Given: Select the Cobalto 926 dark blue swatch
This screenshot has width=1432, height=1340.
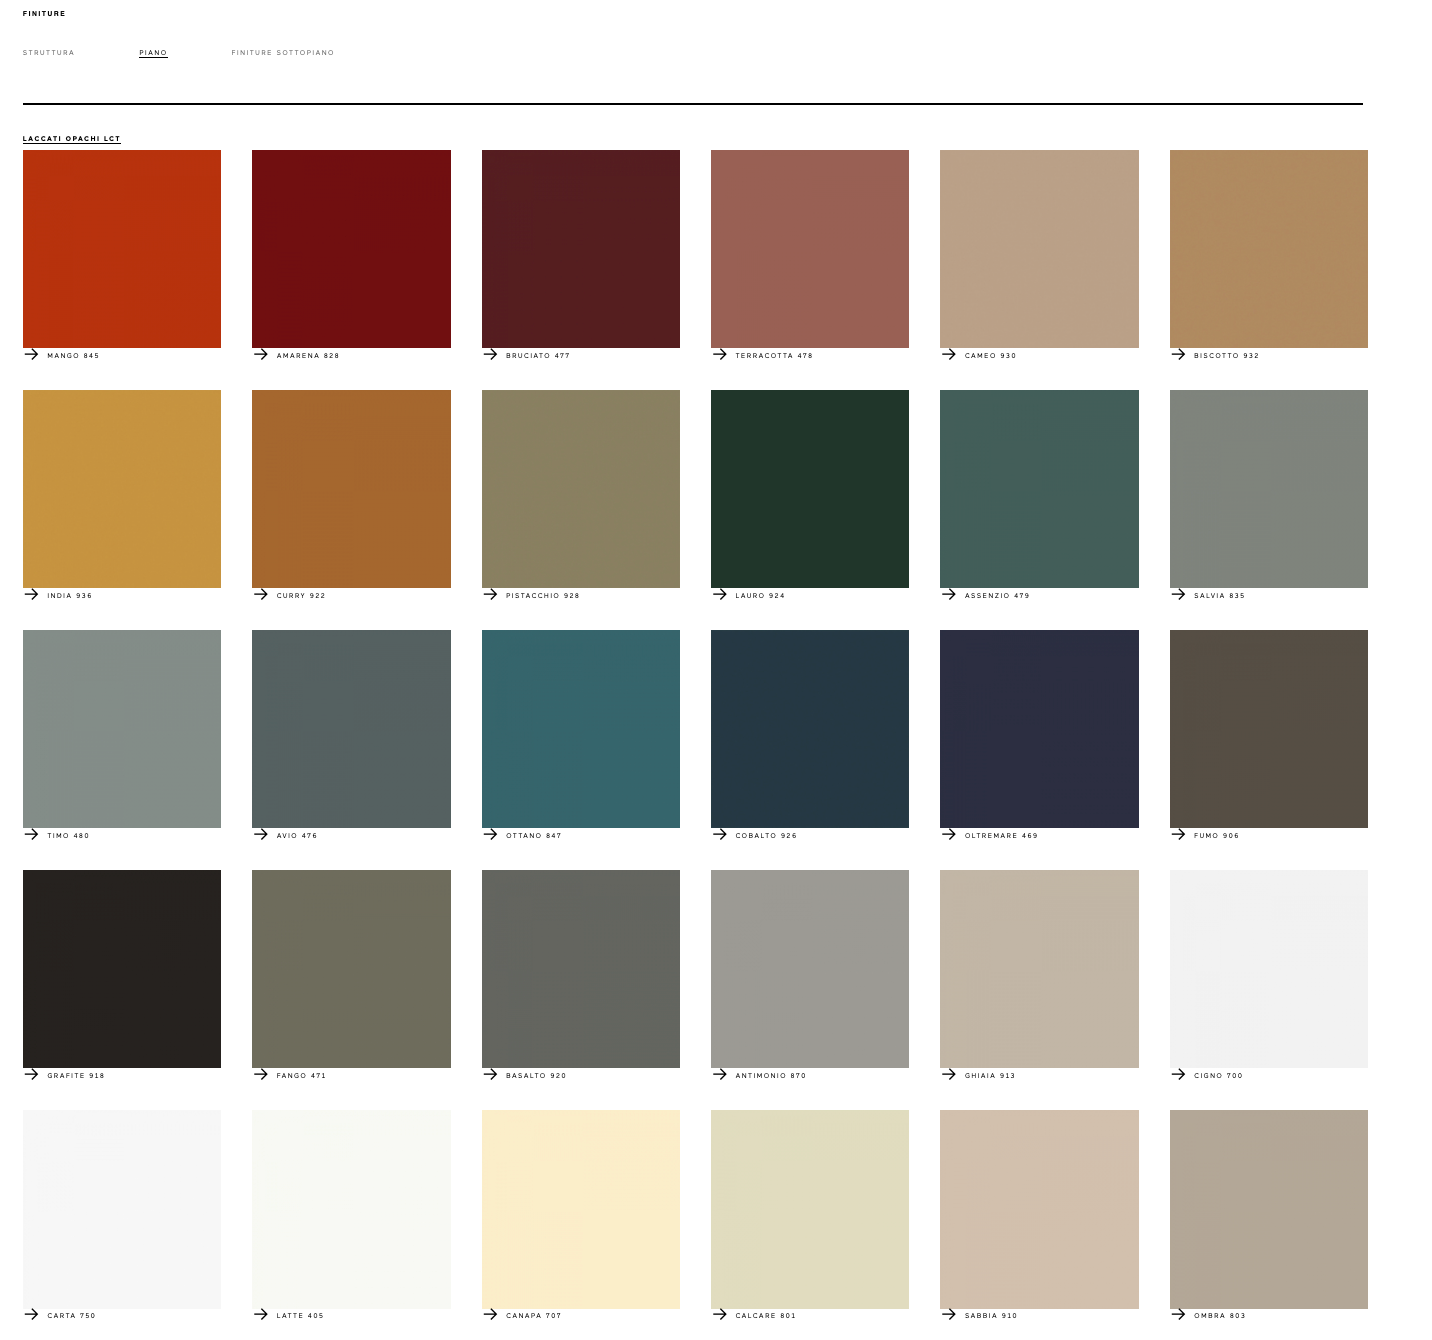Looking at the screenshot, I should 809,729.
